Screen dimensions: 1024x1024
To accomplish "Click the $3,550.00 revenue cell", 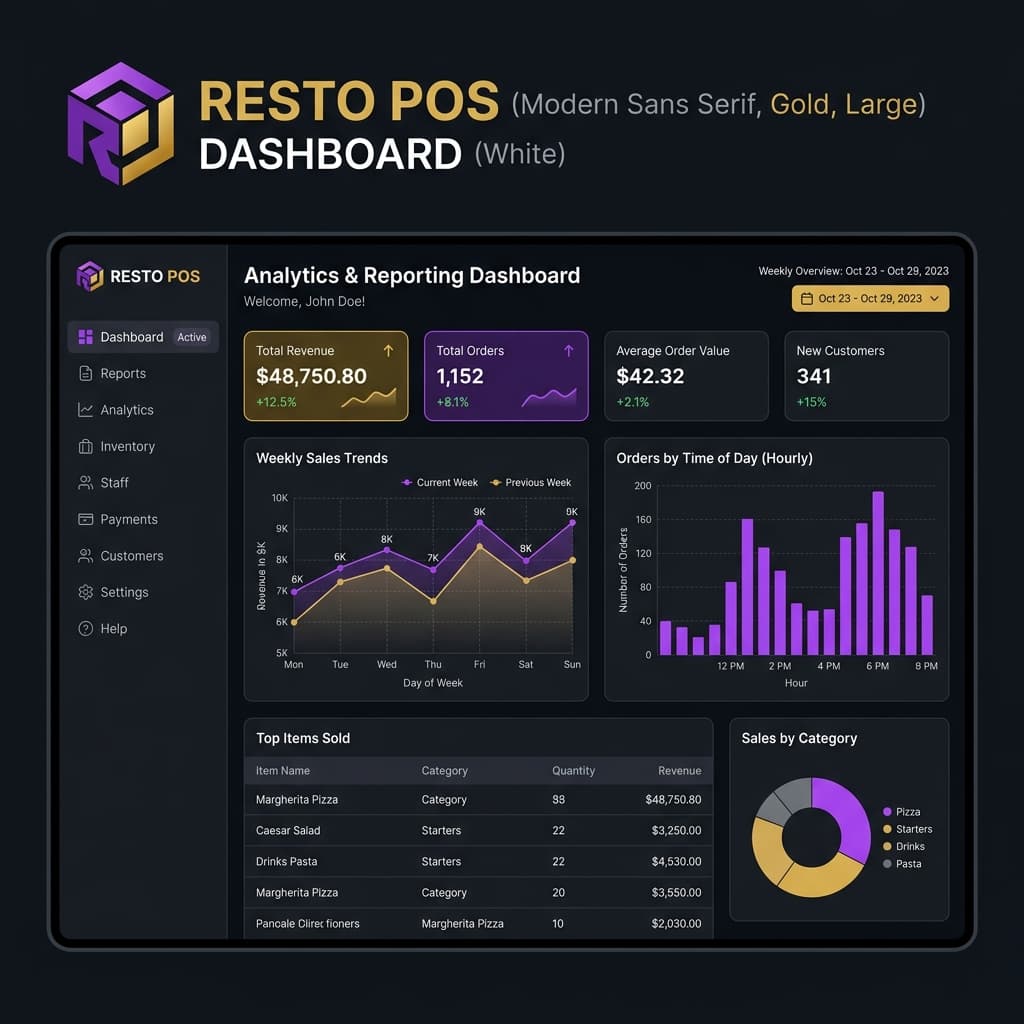I will (x=677, y=893).
